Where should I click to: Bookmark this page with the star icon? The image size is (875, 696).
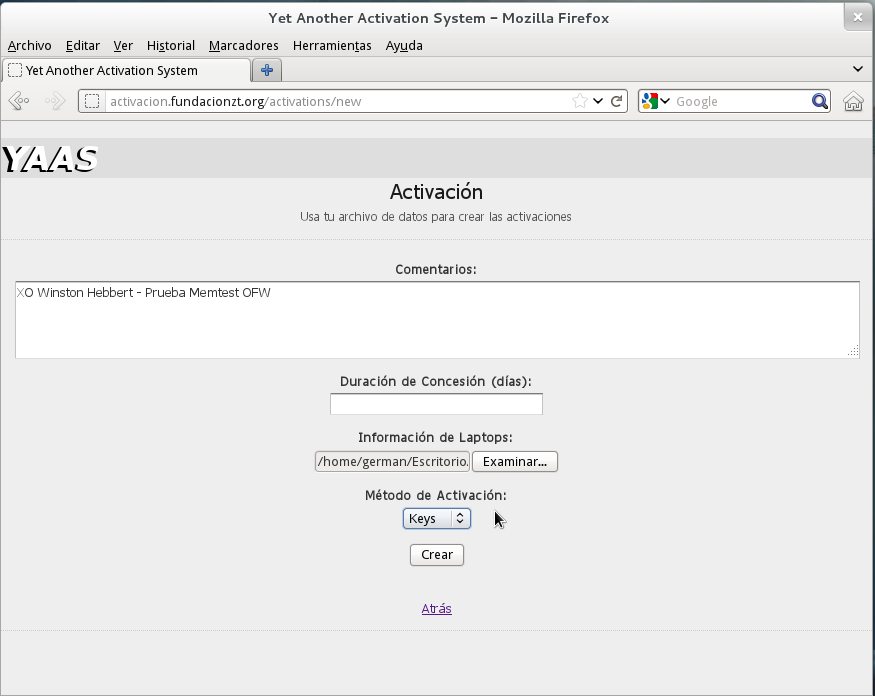click(579, 101)
